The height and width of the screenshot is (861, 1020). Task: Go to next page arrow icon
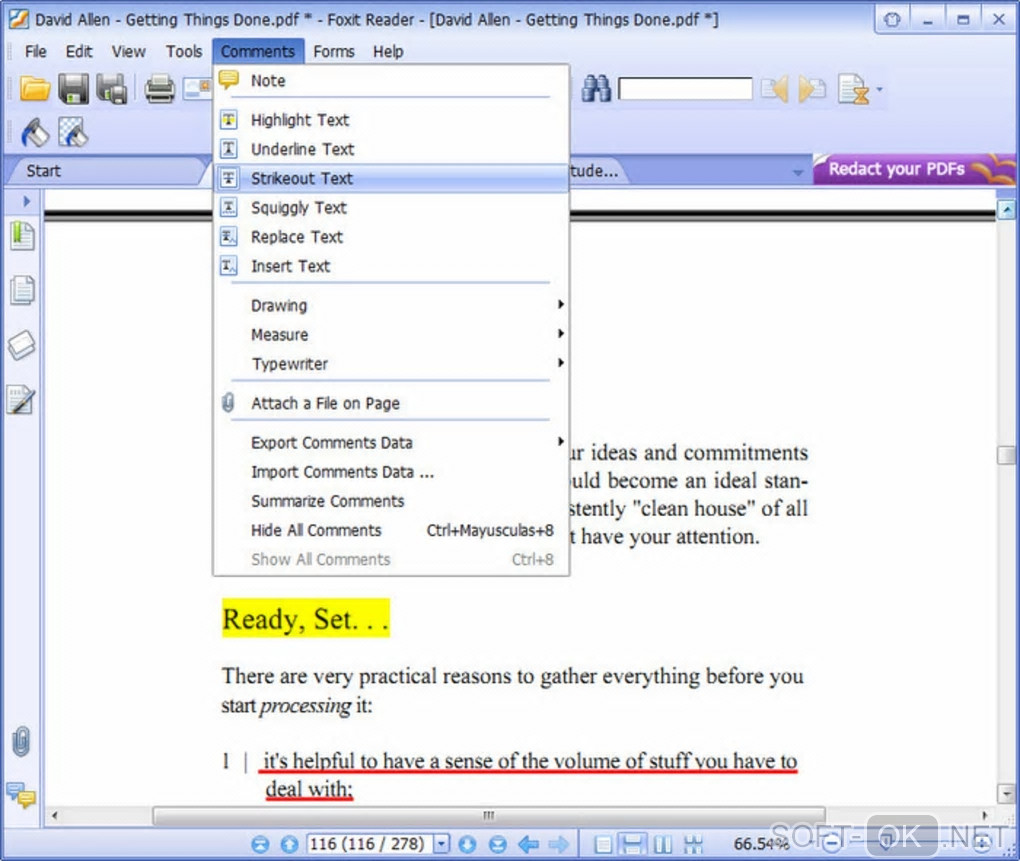[x=467, y=844]
